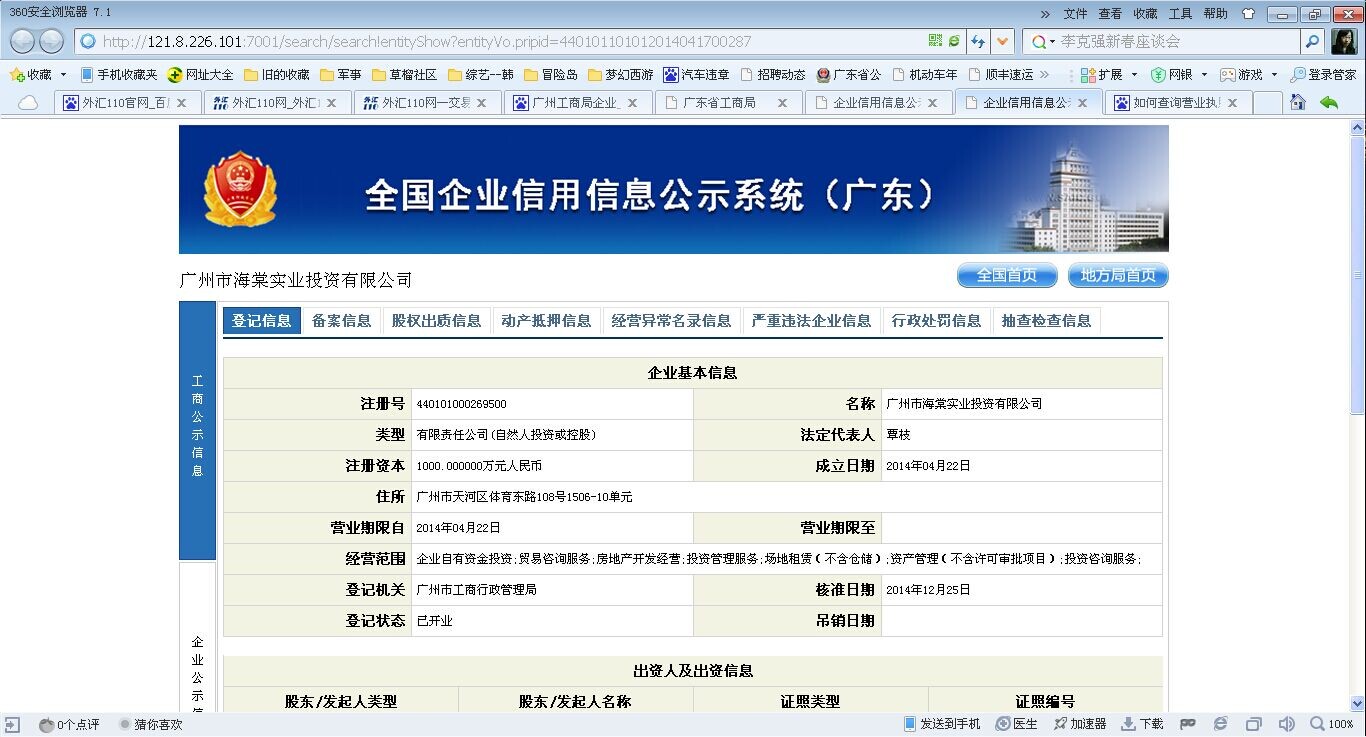Open the 查看 menu

pos(1110,14)
